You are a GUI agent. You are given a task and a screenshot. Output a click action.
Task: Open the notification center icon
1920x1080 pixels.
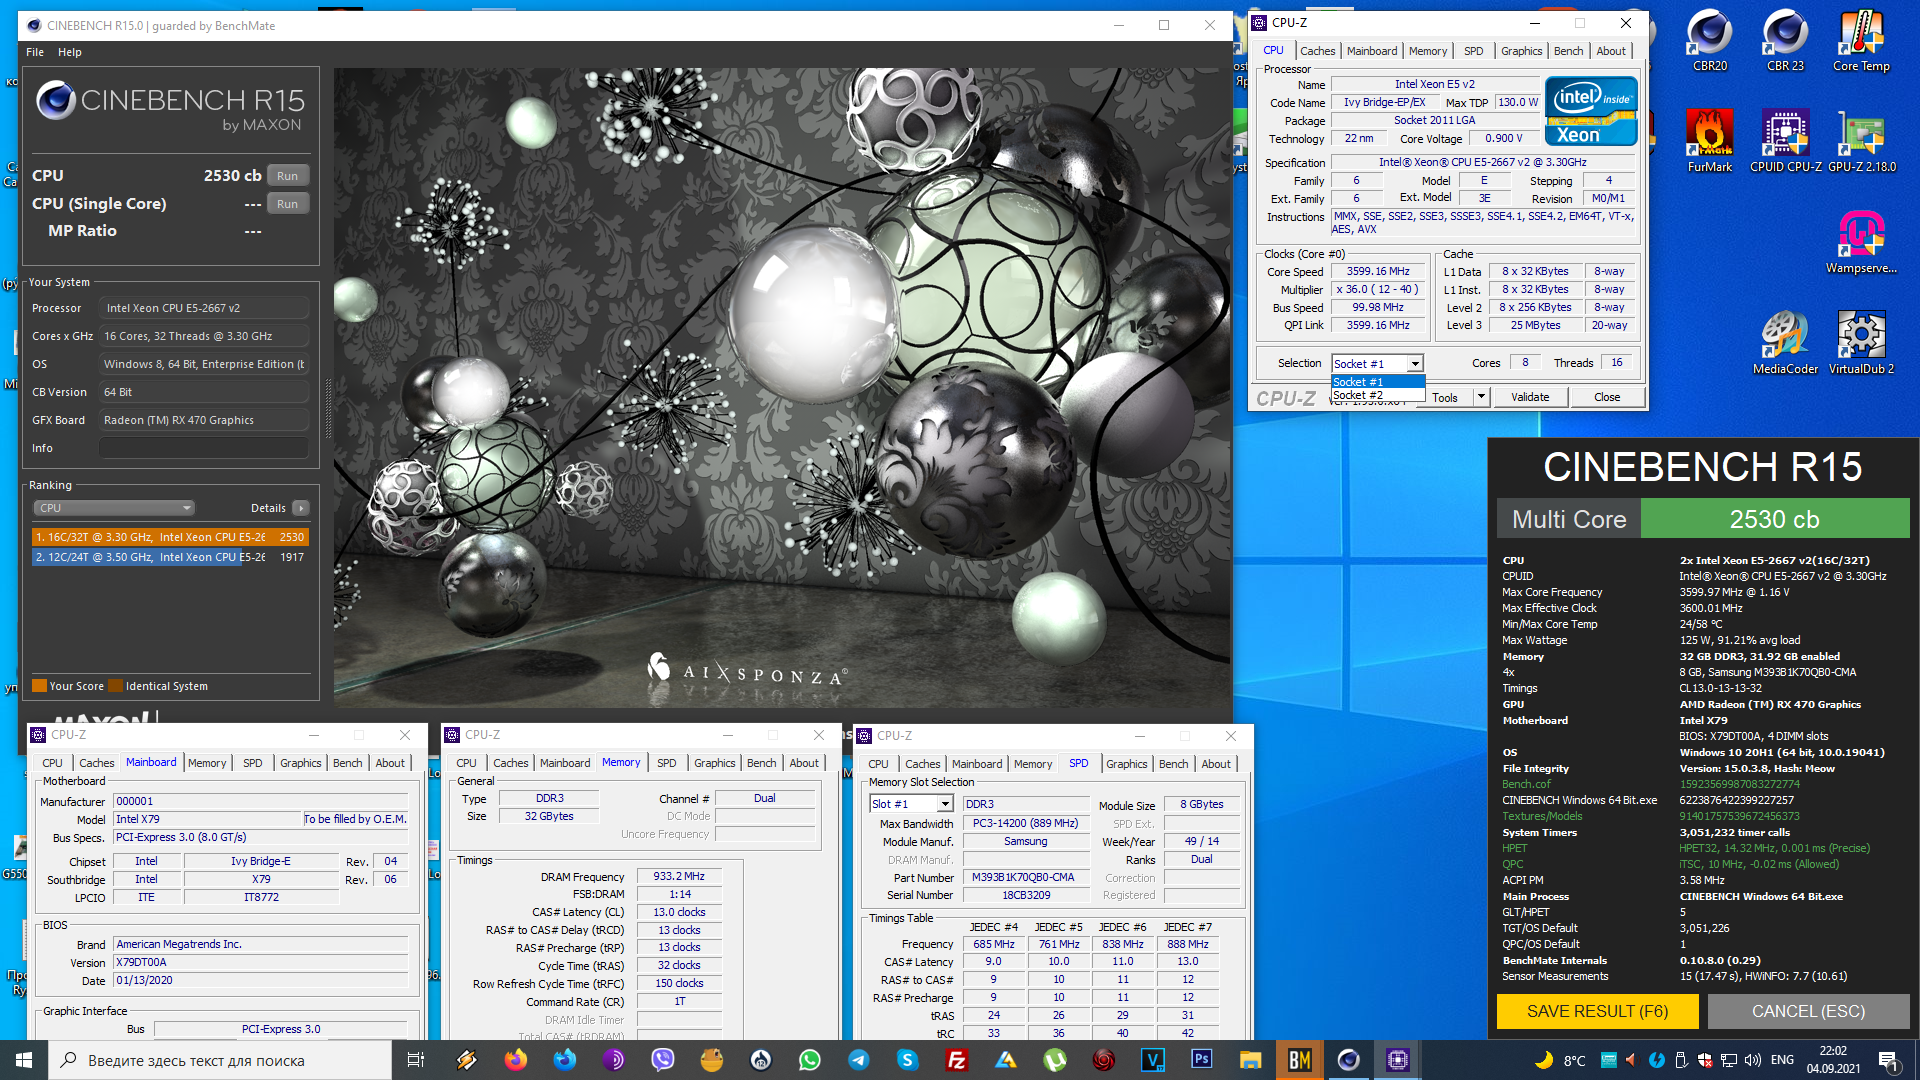(x=1888, y=1060)
